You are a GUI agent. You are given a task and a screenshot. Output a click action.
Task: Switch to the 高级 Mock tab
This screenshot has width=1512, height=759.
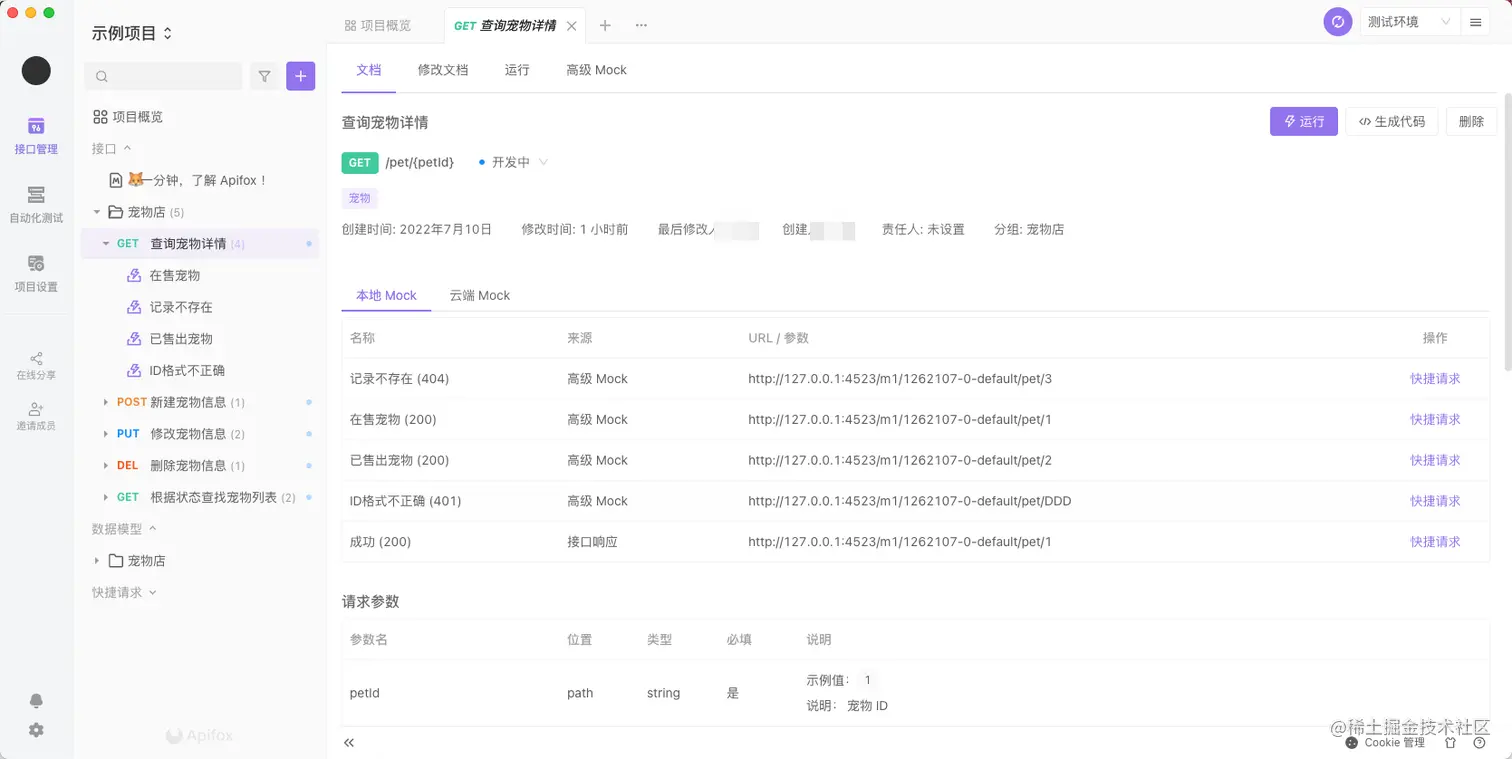[x=596, y=70]
